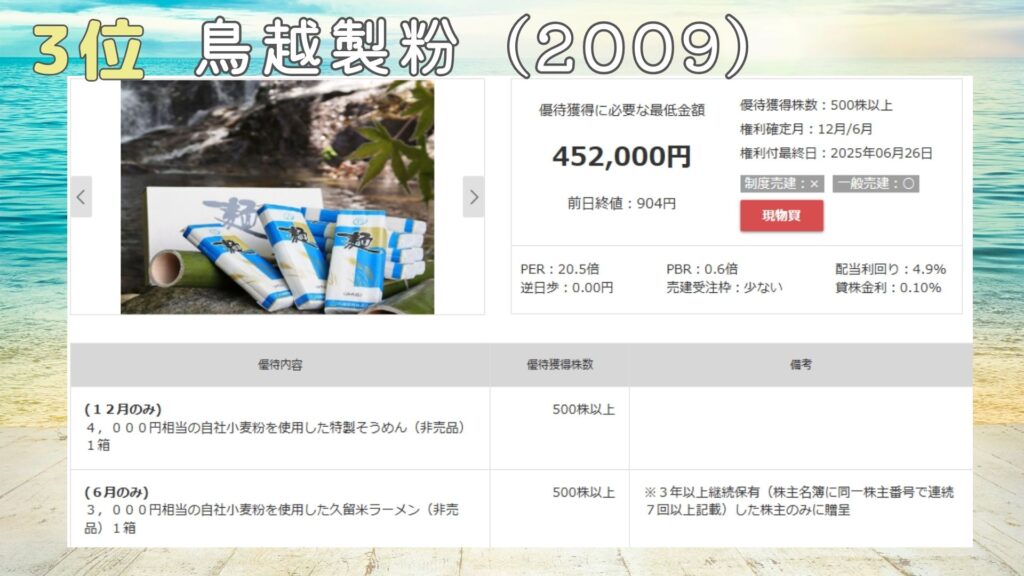Image resolution: width=1024 pixels, height=576 pixels.
Task: Click the PER：20.5倍 value
Action: point(560,269)
